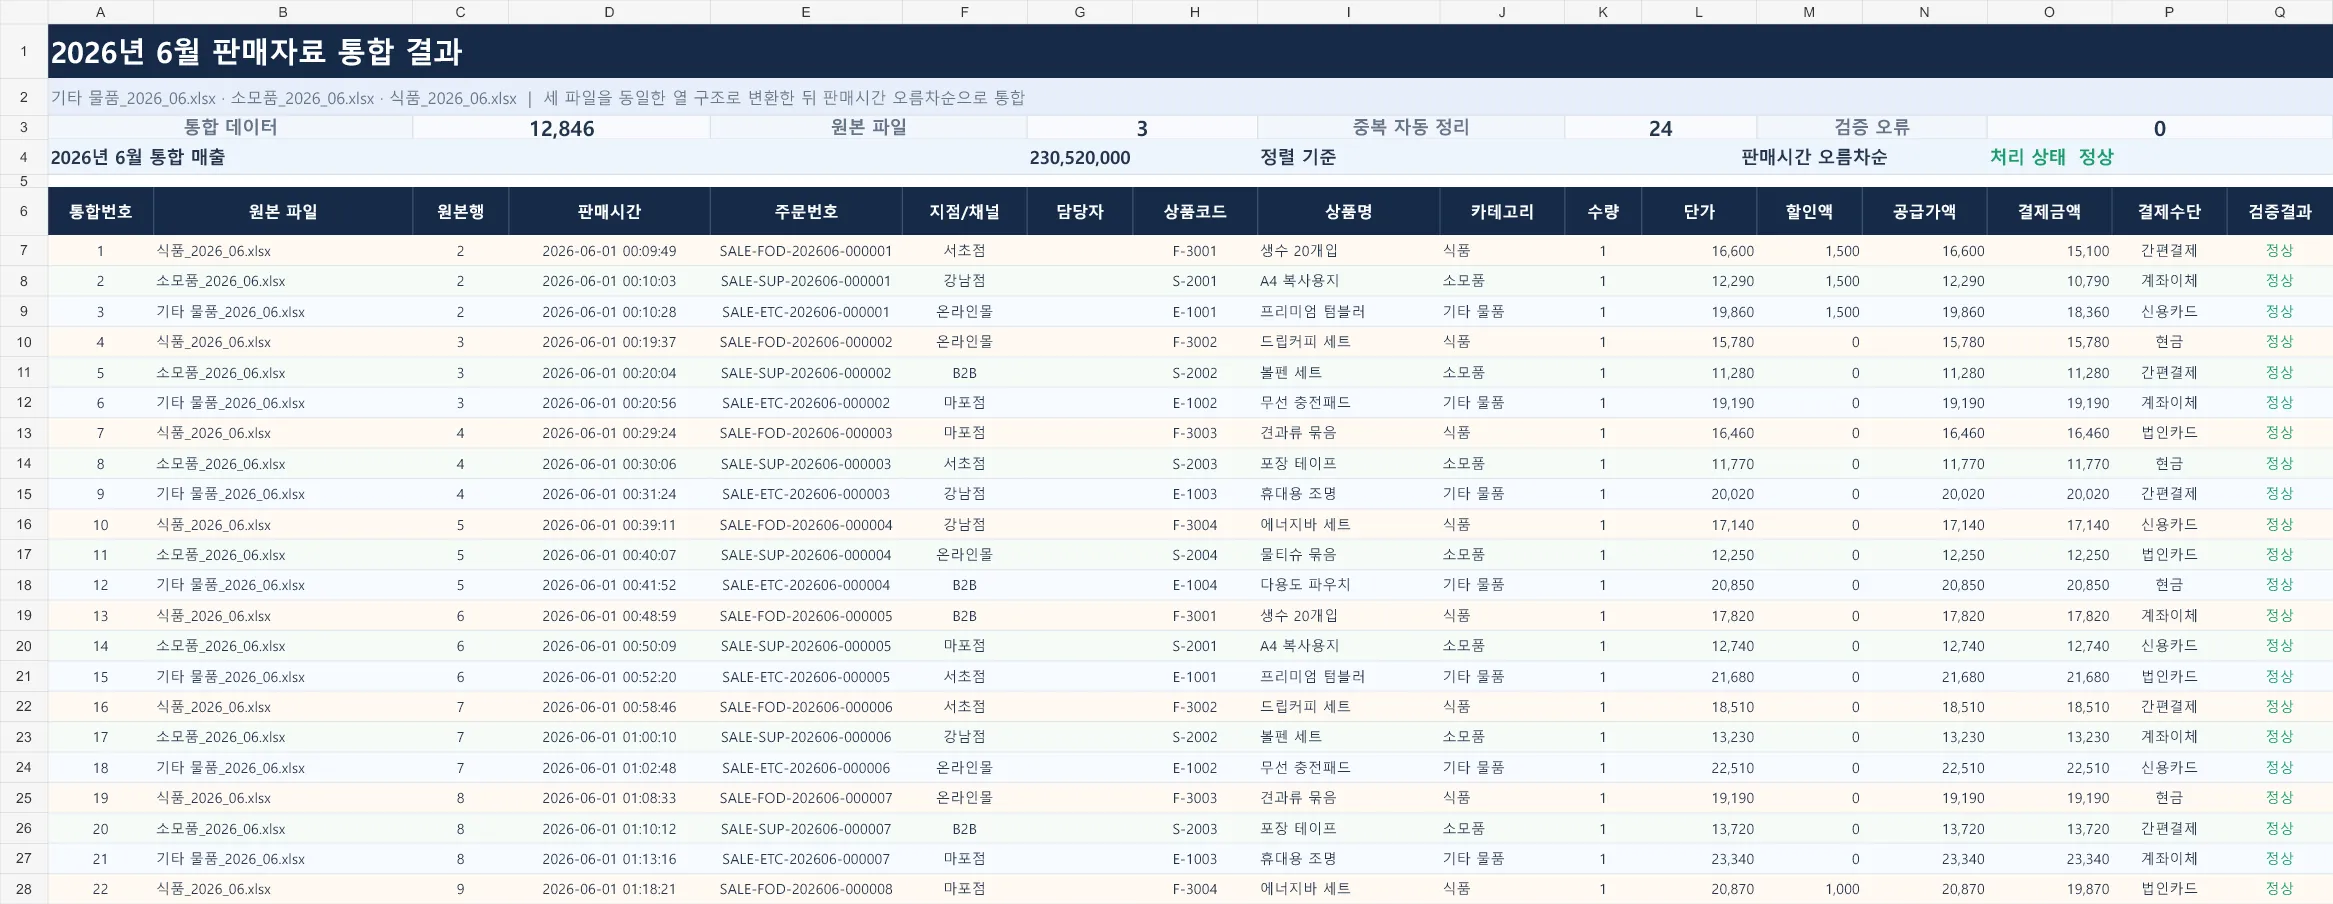Click the 처리 상태 정상 cell
This screenshot has width=2333, height=904.
point(2051,157)
